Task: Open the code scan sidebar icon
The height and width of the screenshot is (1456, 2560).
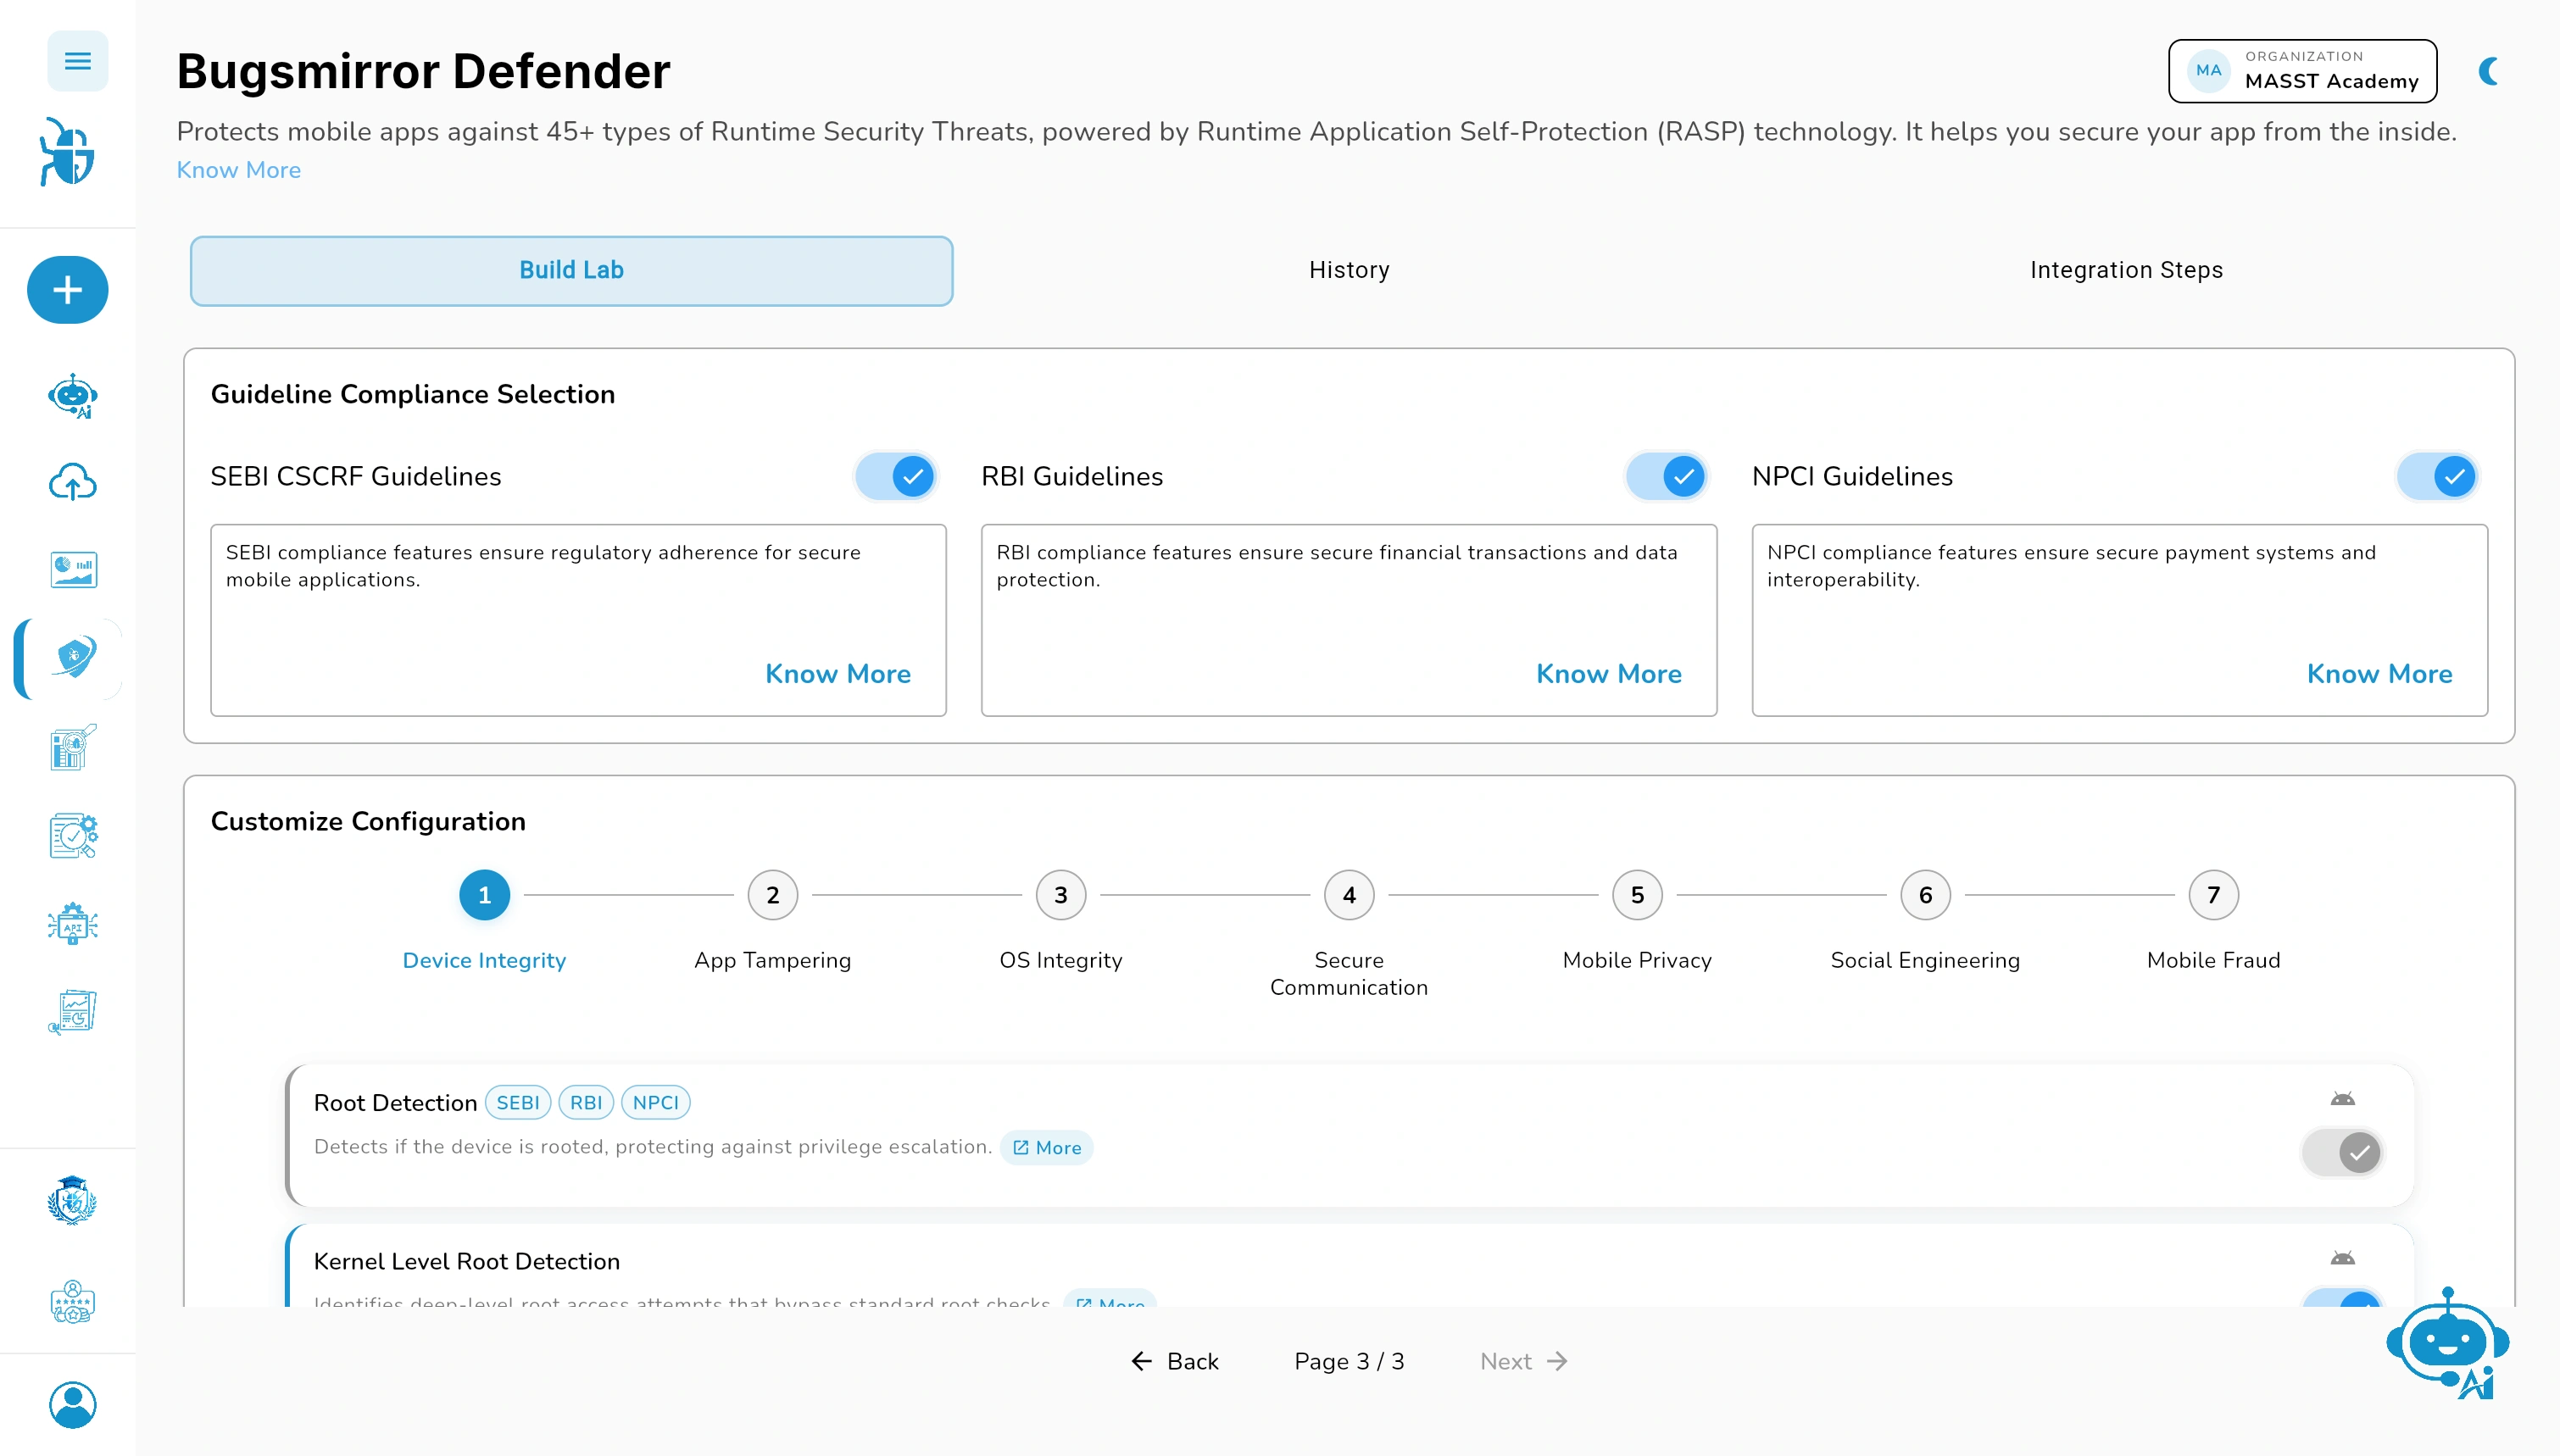Action: [x=73, y=746]
